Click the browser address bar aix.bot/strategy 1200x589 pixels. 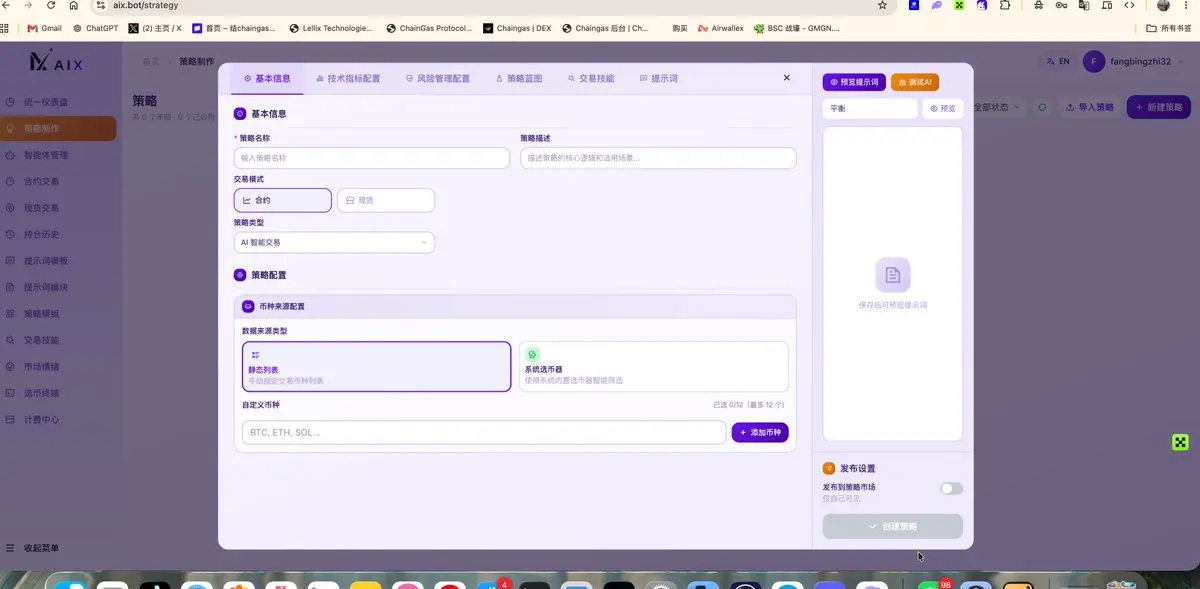[480, 5]
